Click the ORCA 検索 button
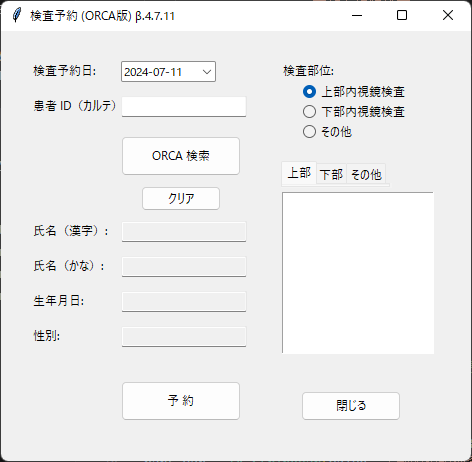The height and width of the screenshot is (462, 472). [x=181, y=156]
